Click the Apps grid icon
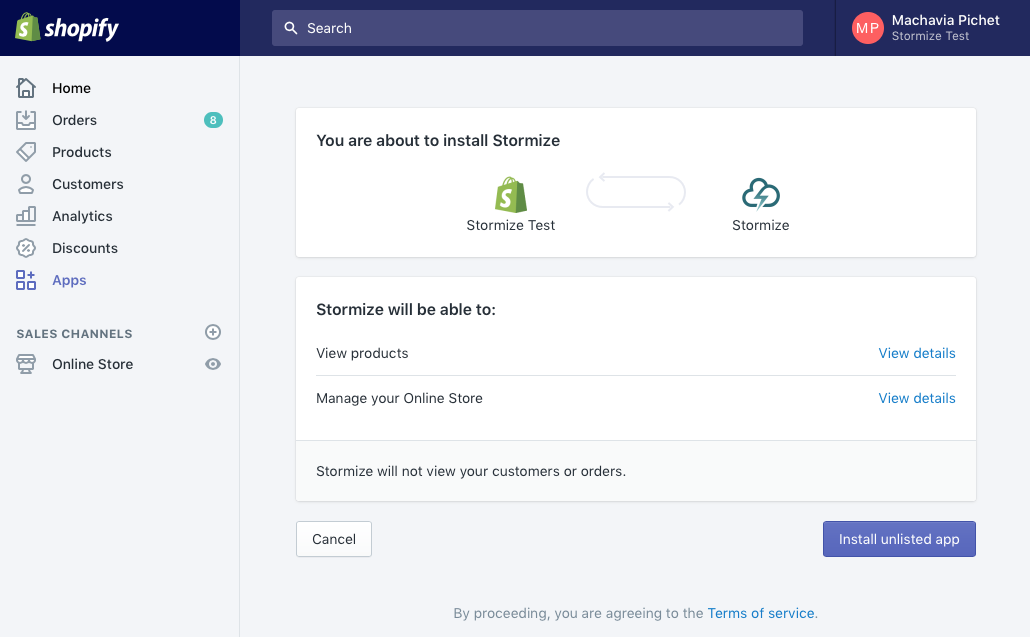This screenshot has height=637, width=1030. tap(26, 280)
